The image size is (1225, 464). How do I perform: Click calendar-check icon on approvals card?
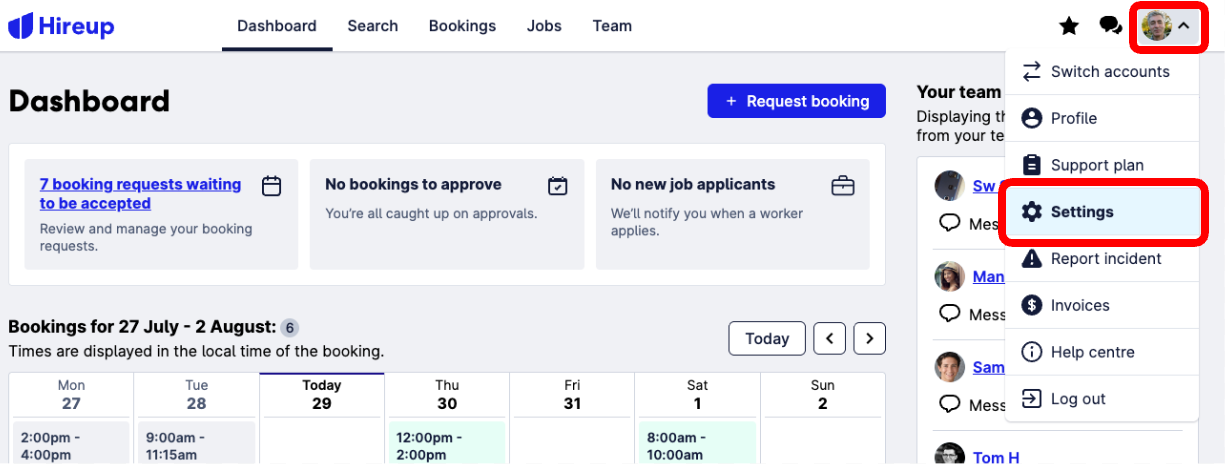click(558, 186)
